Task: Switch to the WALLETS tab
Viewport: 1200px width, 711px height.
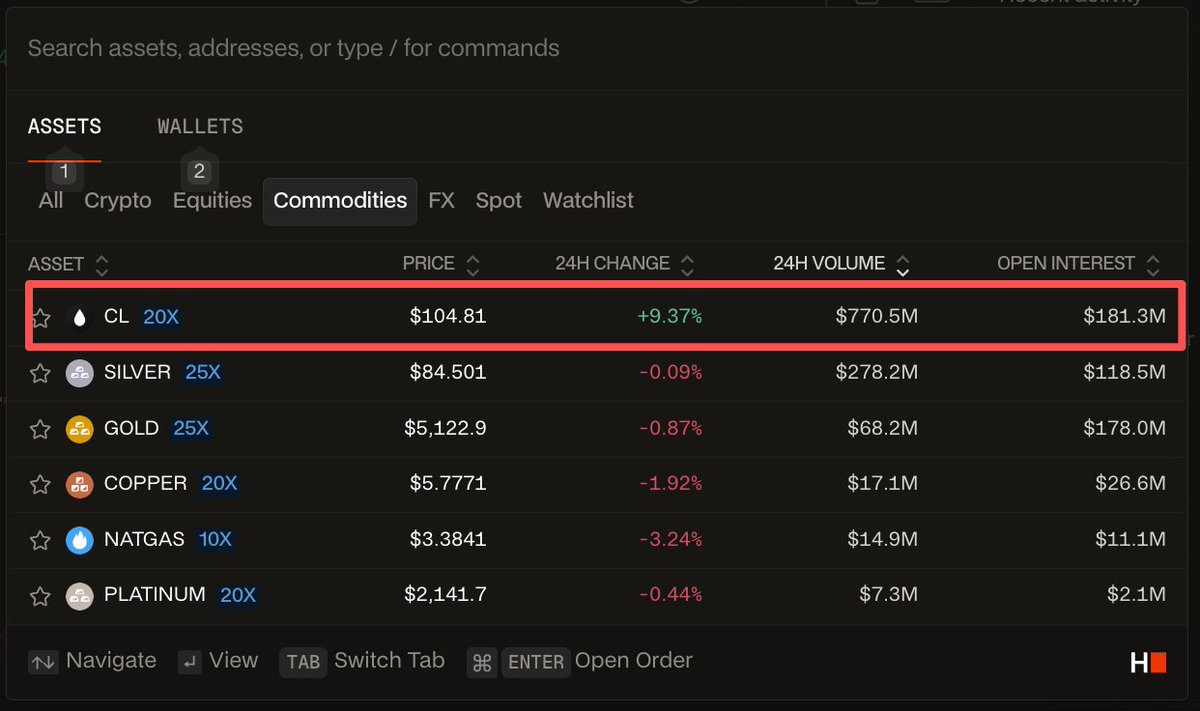Action: pyautogui.click(x=200, y=127)
